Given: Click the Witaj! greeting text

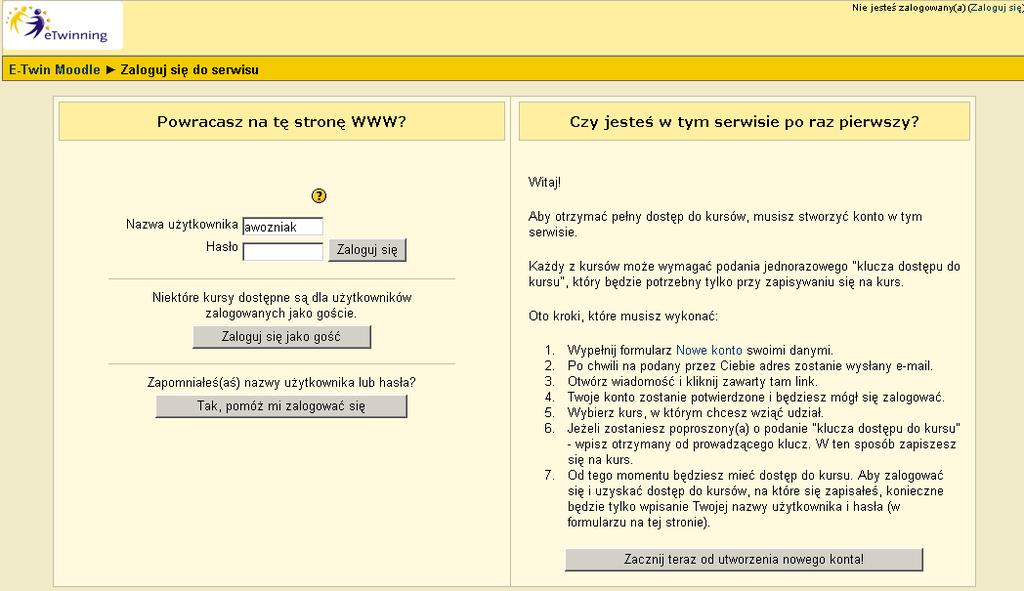Looking at the screenshot, I should tap(545, 182).
